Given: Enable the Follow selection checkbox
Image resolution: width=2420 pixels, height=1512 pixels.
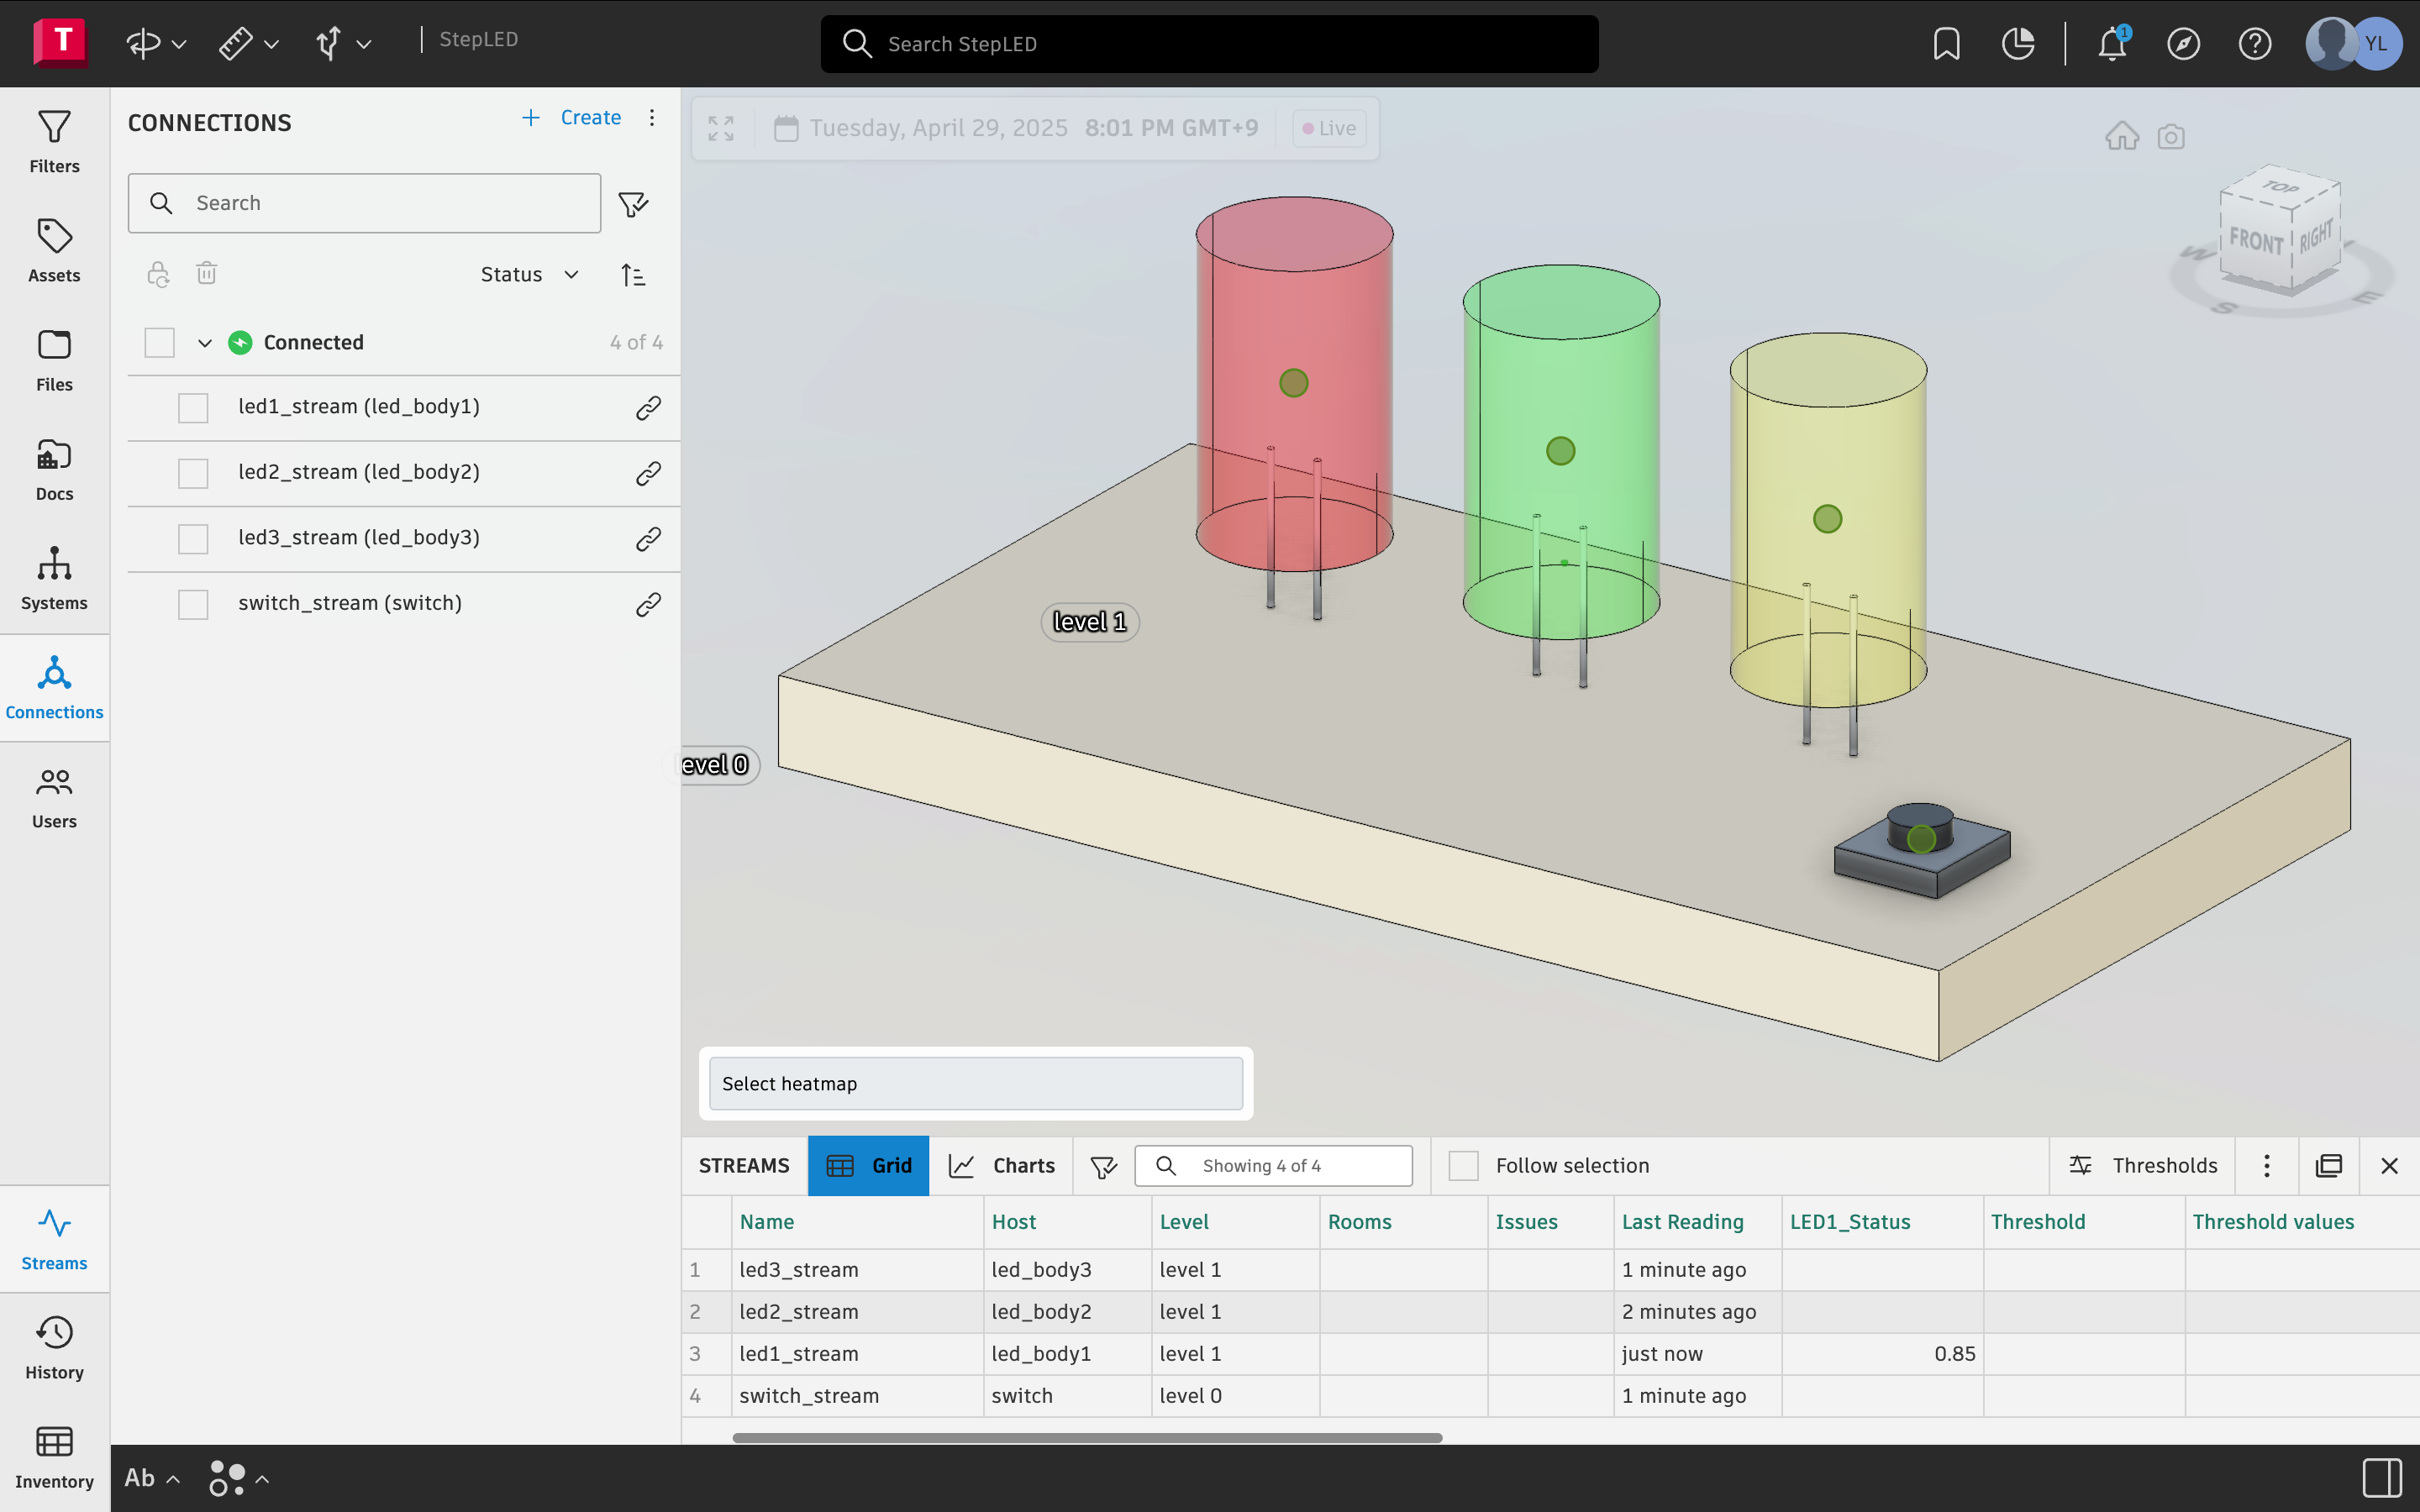Looking at the screenshot, I should 1463,1166.
